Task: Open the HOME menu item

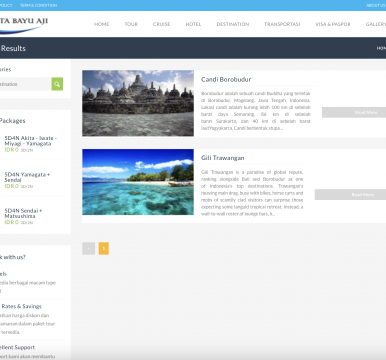Action: click(101, 24)
